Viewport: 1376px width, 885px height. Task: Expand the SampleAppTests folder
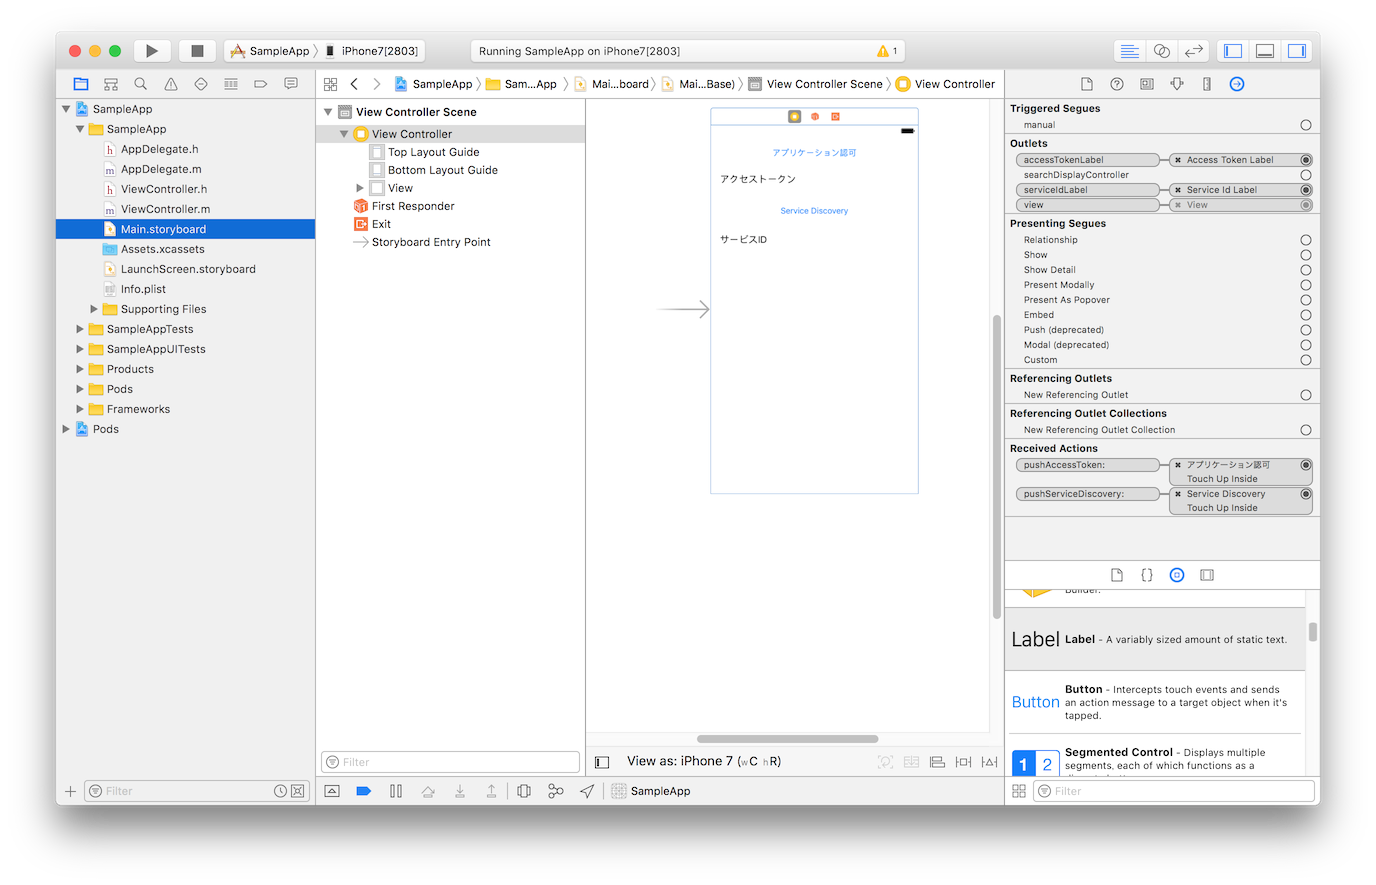(x=80, y=329)
